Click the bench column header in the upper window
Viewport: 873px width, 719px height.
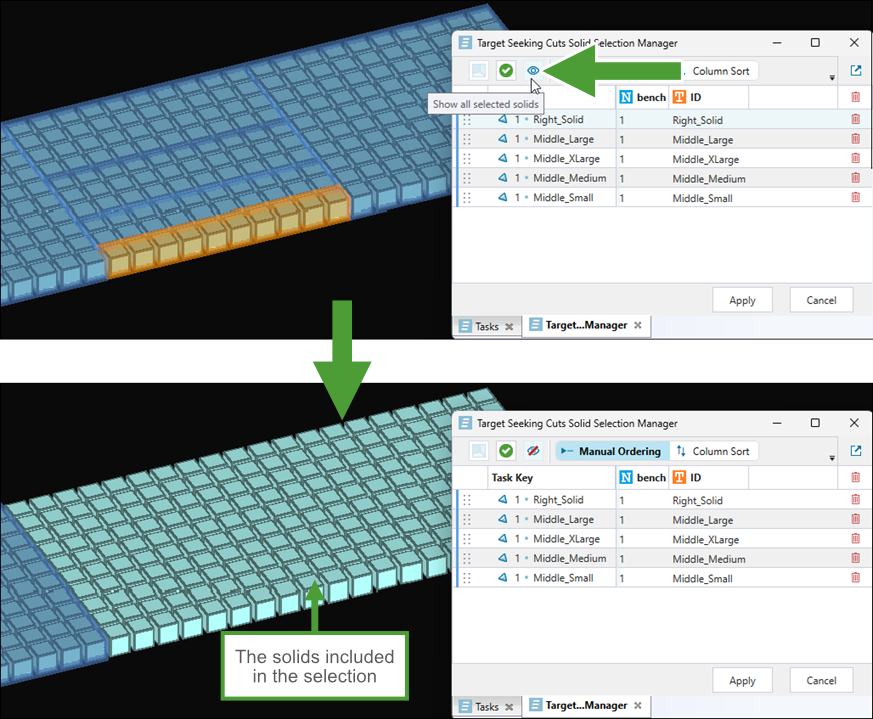(643, 97)
